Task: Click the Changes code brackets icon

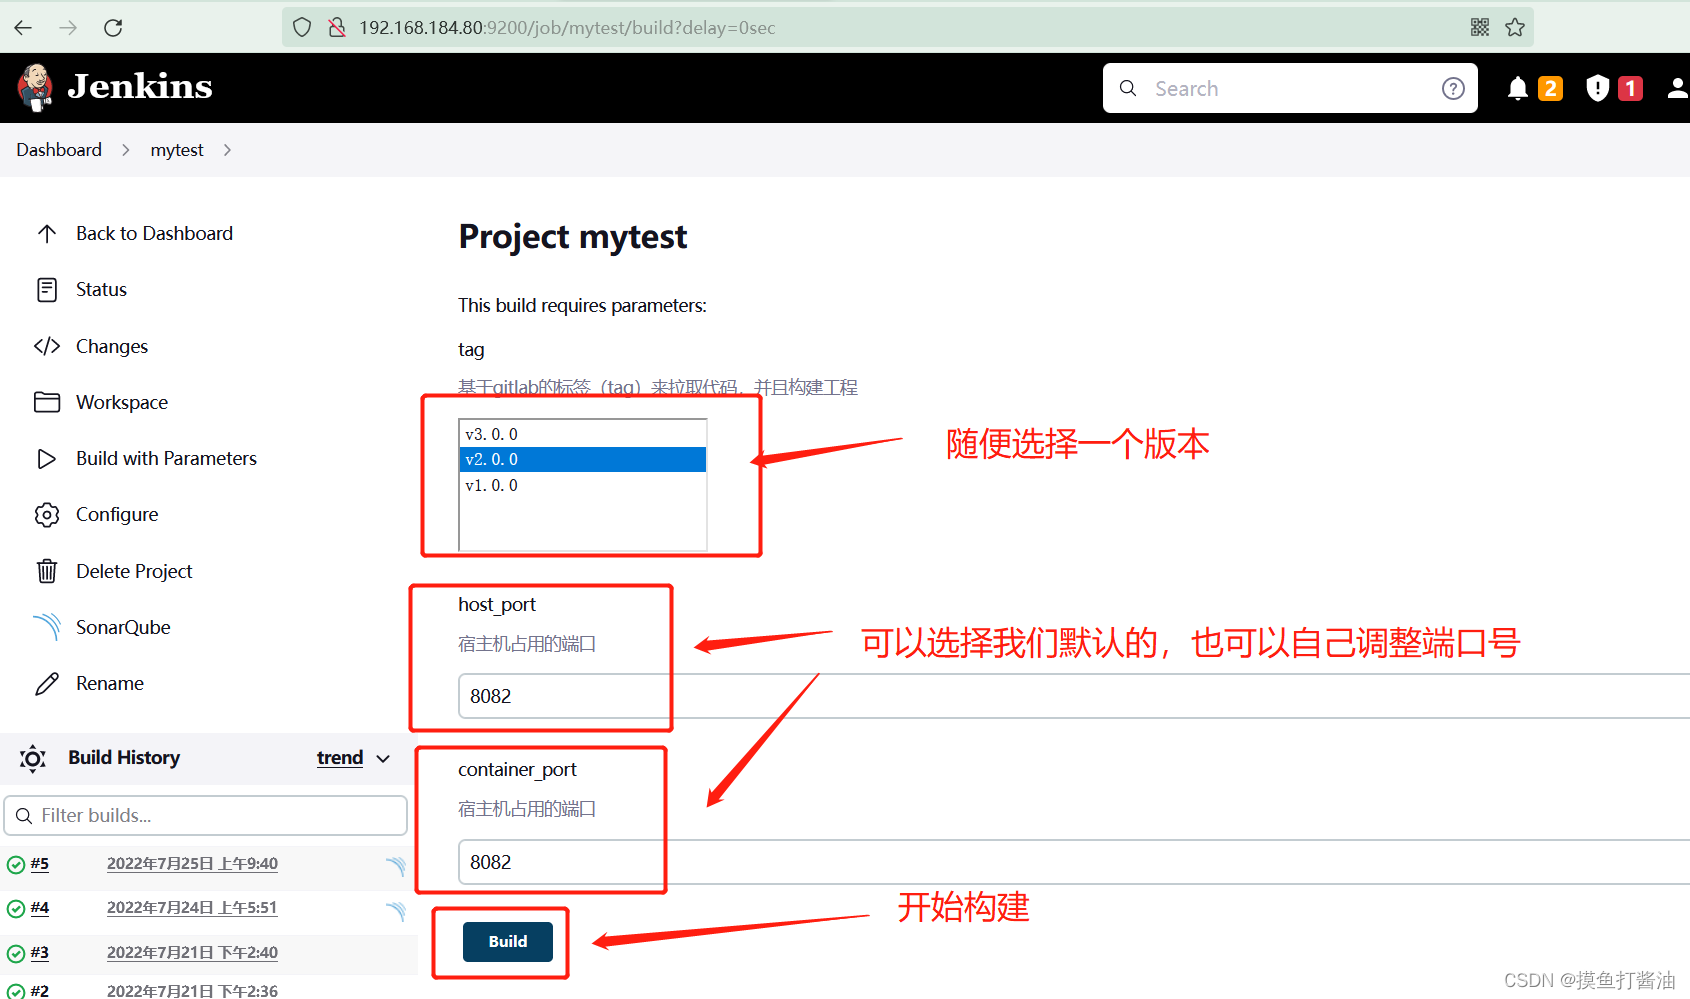Action: (47, 346)
